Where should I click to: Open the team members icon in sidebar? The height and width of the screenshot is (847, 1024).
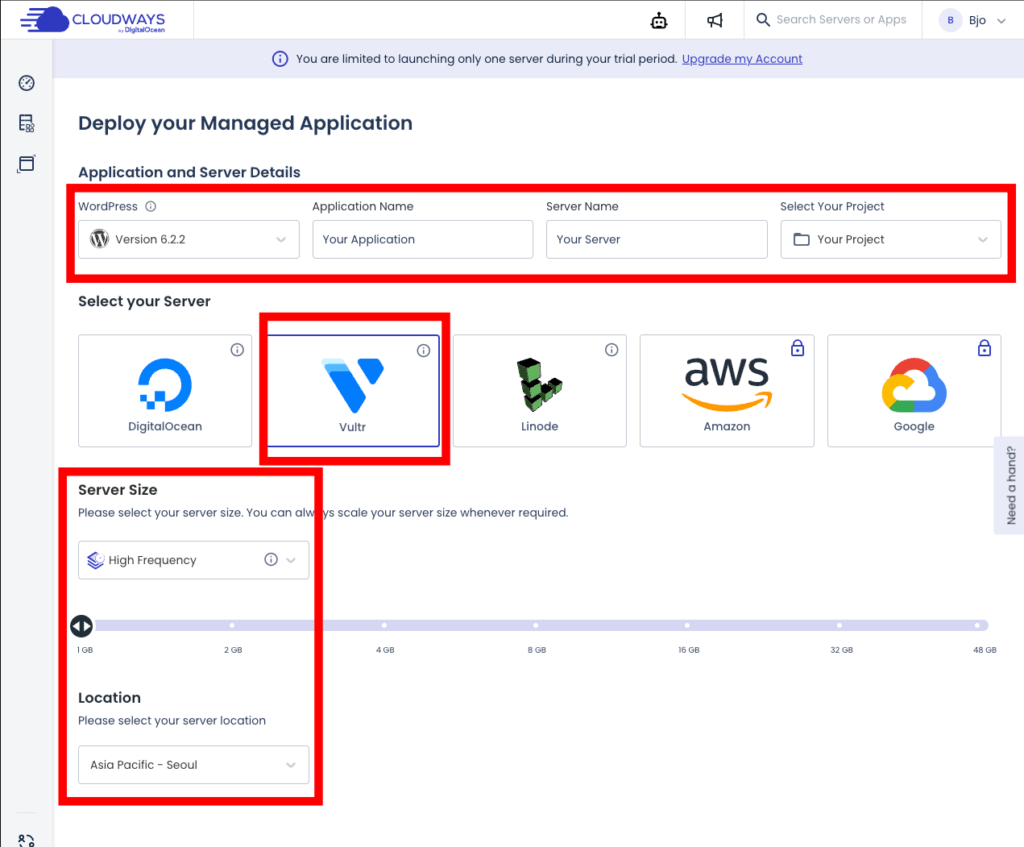pyautogui.click(x=27, y=840)
